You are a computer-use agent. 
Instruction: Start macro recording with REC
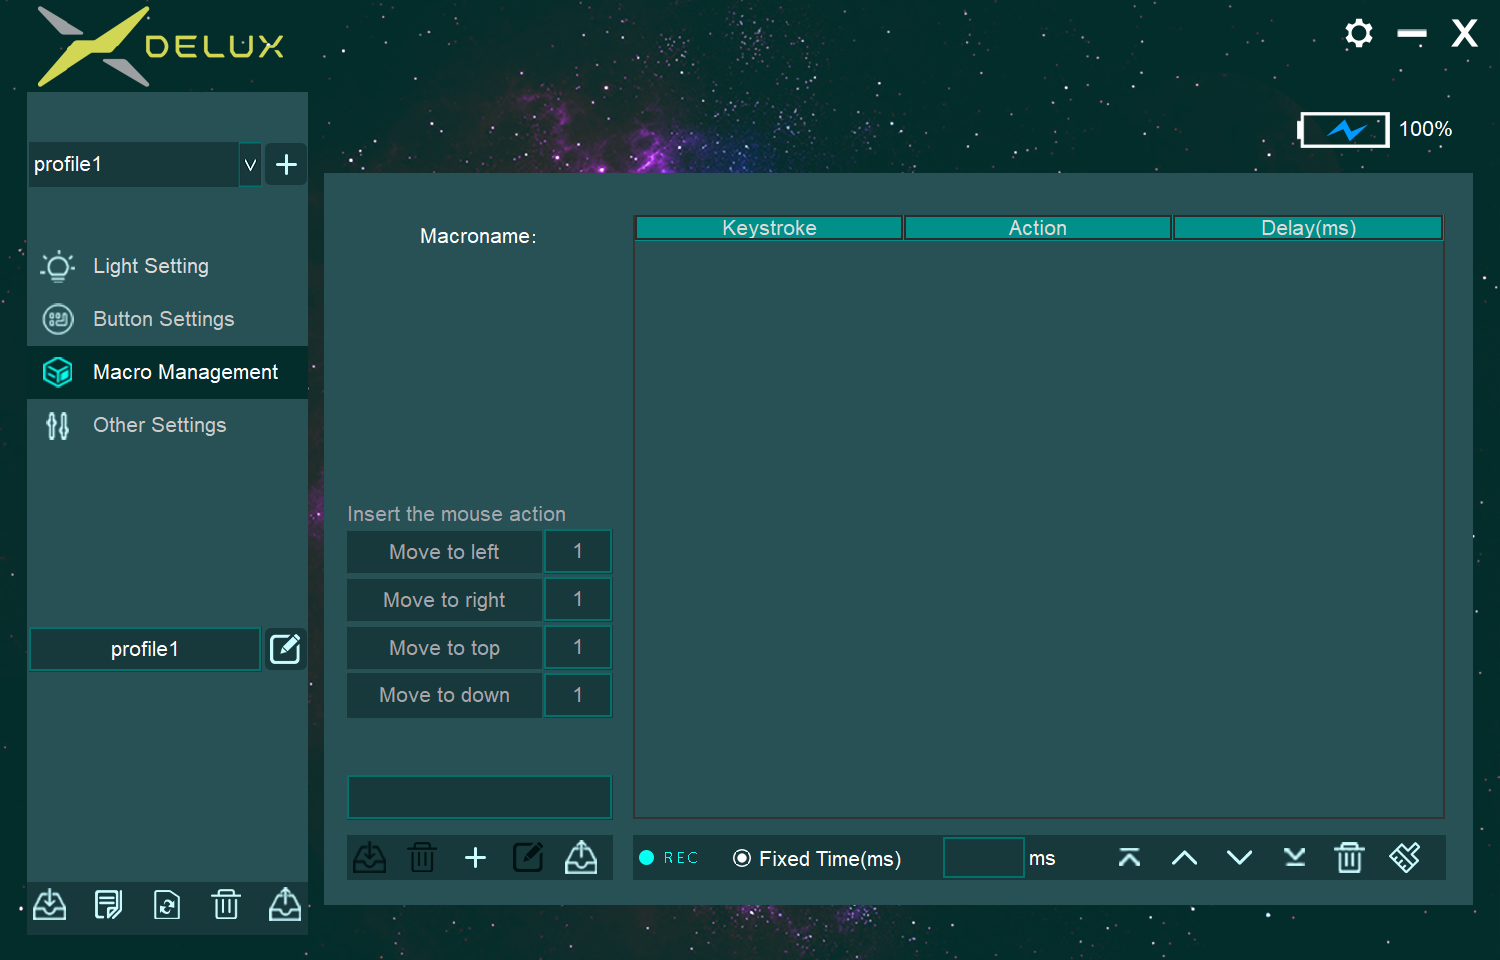tap(669, 858)
